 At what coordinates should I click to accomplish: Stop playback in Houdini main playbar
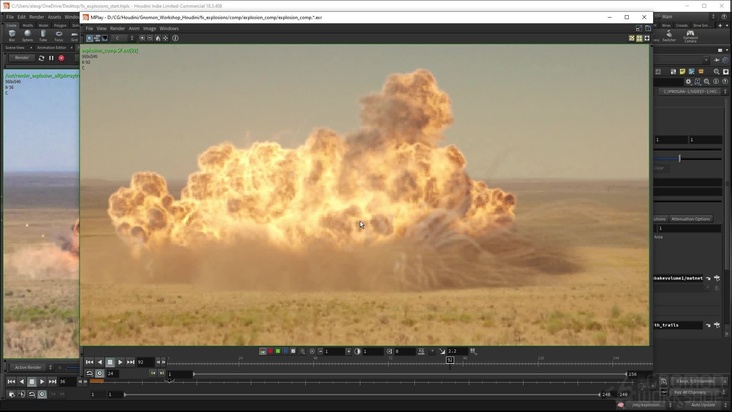click(32, 382)
